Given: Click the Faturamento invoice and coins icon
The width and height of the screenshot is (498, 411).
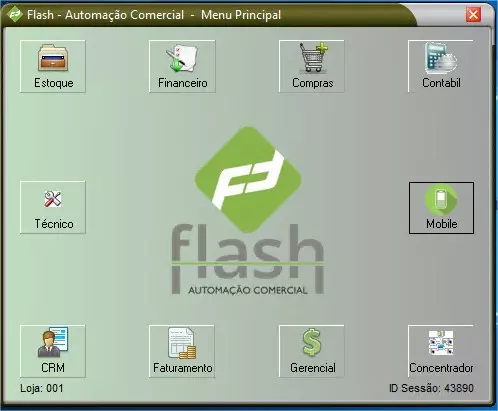Looking at the screenshot, I should pos(182,343).
